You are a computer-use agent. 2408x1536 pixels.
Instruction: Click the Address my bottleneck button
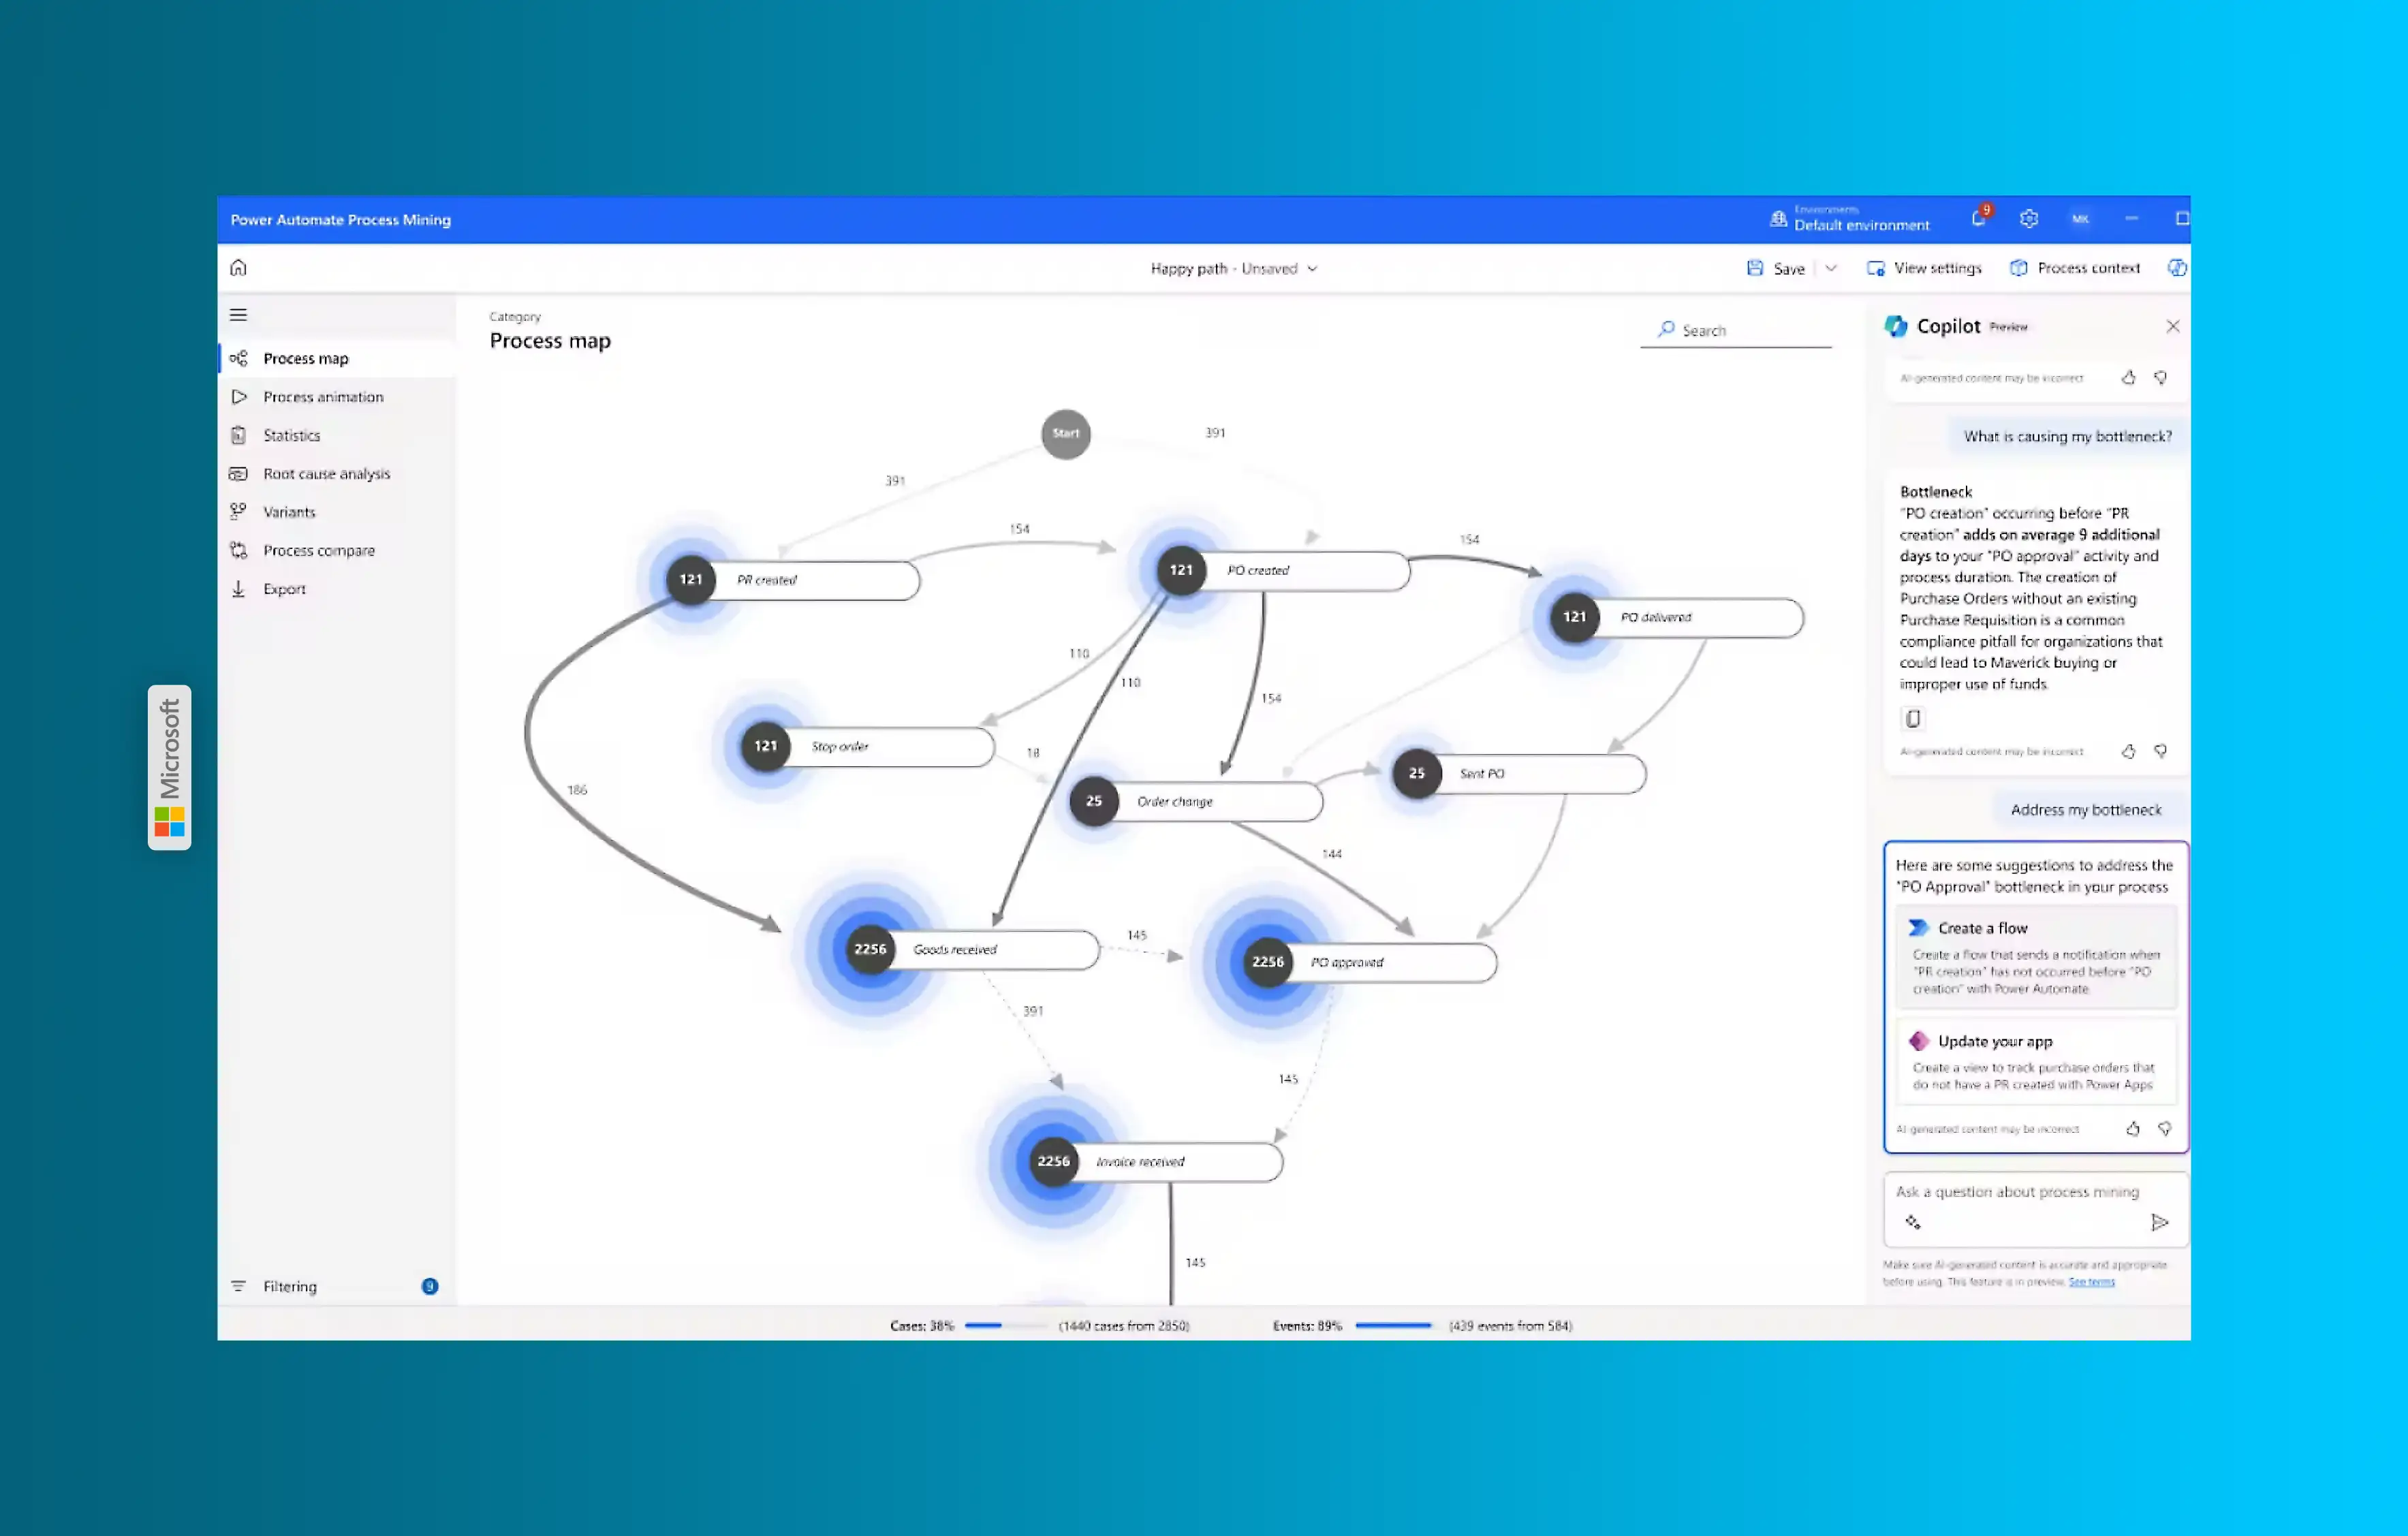pos(2087,809)
